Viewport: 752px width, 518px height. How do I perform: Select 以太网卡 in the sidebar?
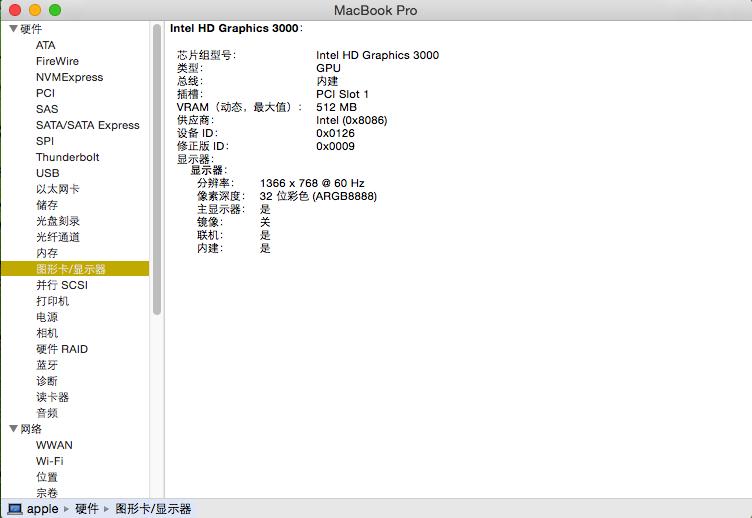click(x=58, y=189)
